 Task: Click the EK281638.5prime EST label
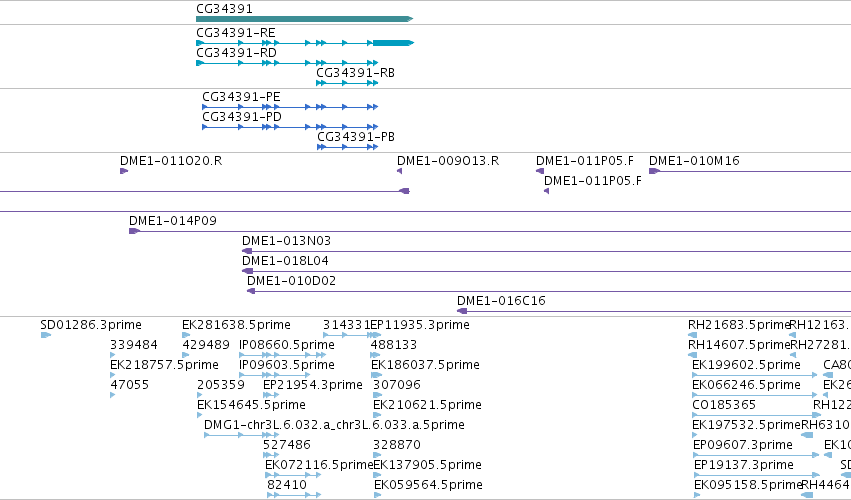click(x=237, y=325)
